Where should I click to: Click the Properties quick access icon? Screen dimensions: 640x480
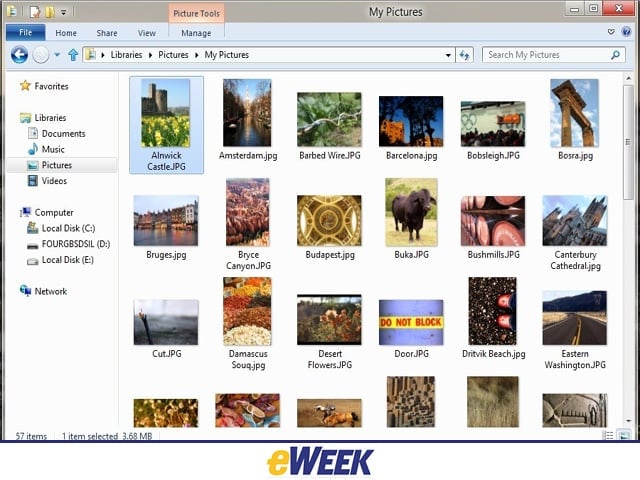[36, 12]
